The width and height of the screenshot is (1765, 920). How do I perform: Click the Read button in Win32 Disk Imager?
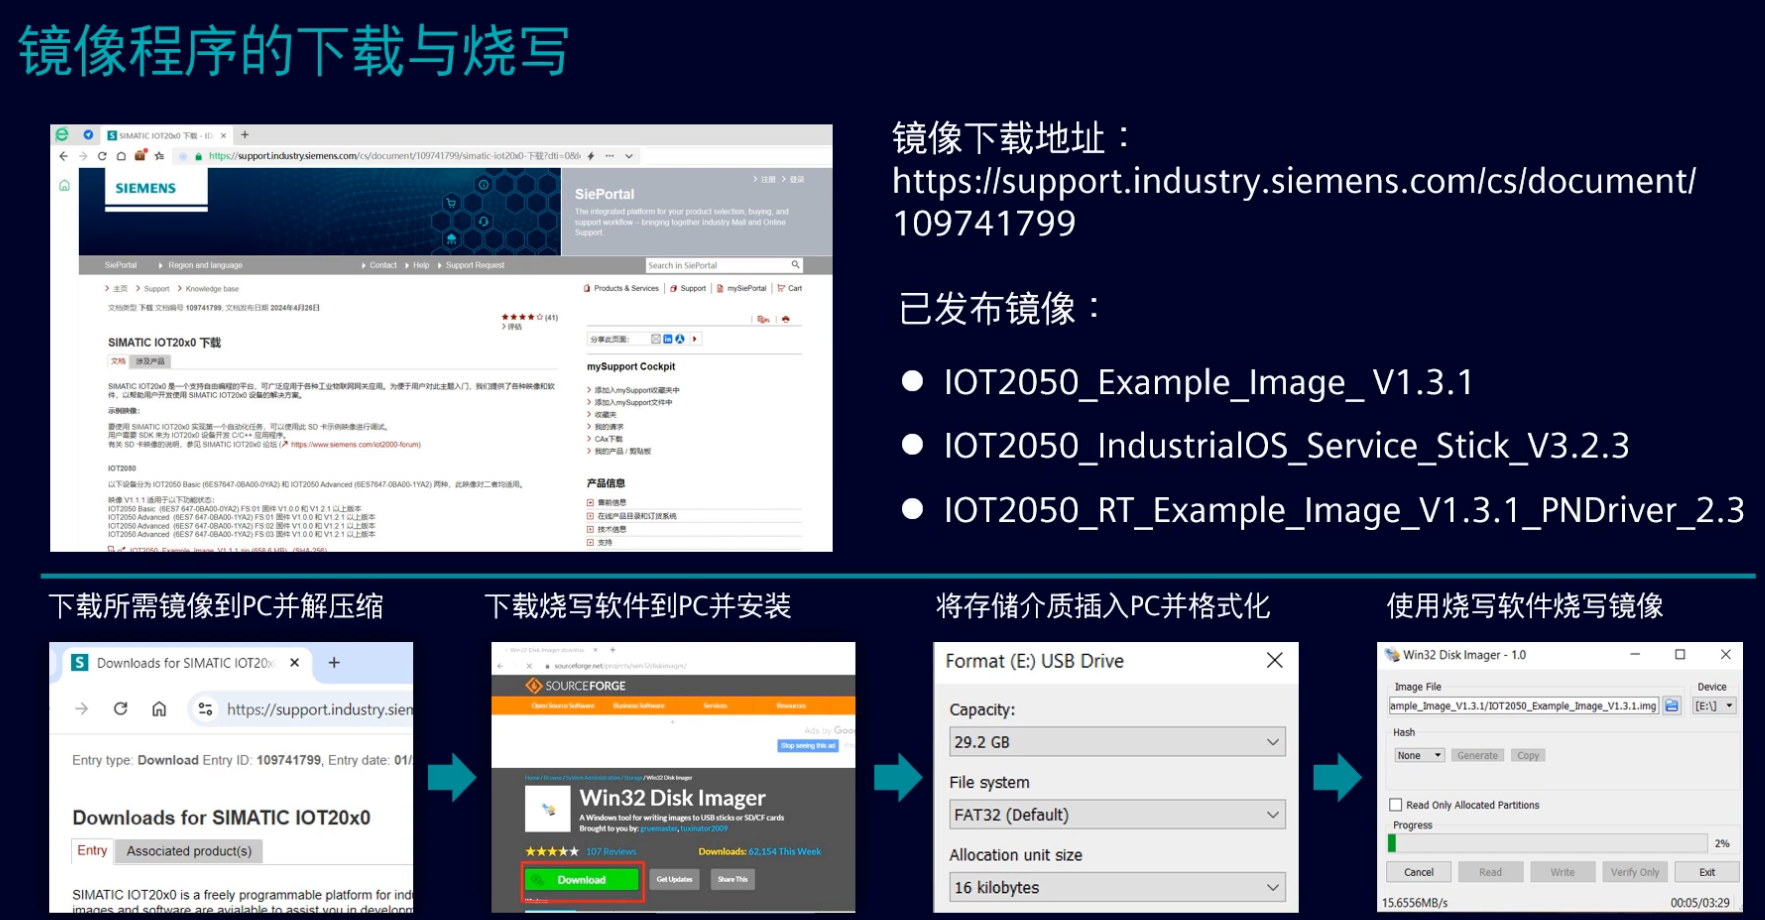(1490, 872)
